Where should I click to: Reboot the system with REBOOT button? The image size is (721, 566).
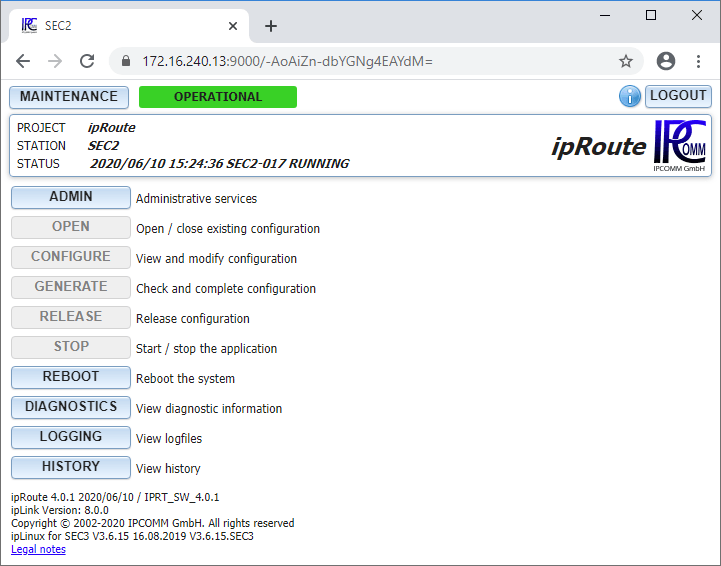point(71,377)
